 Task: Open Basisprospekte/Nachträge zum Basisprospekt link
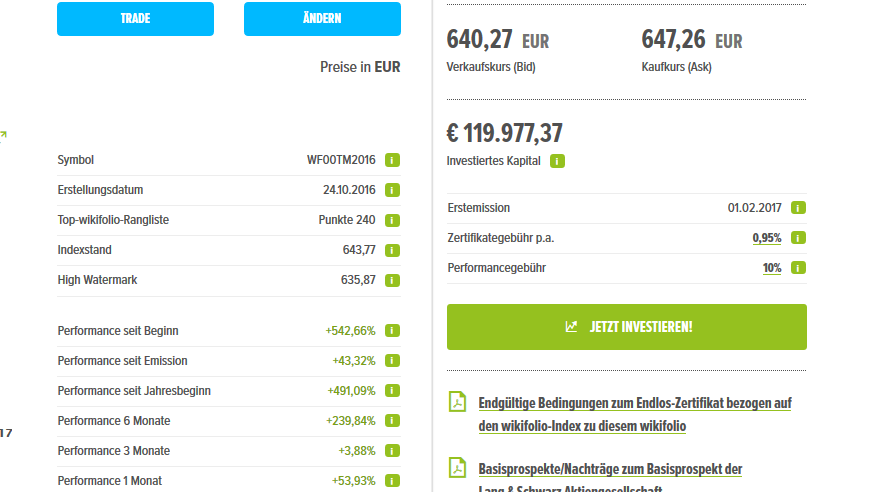coord(610,469)
